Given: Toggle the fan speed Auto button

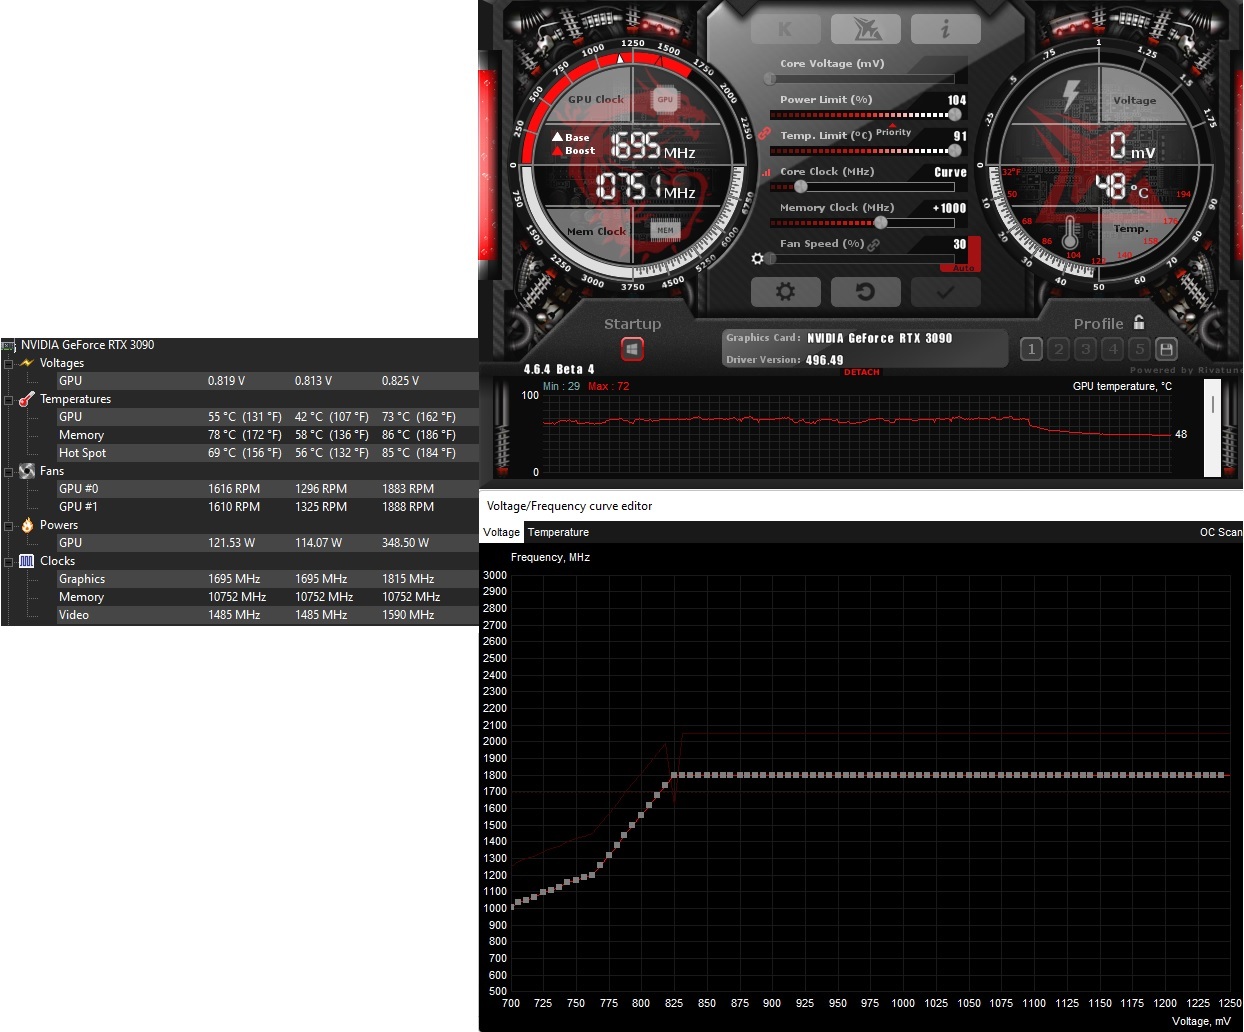Looking at the screenshot, I should 964,268.
